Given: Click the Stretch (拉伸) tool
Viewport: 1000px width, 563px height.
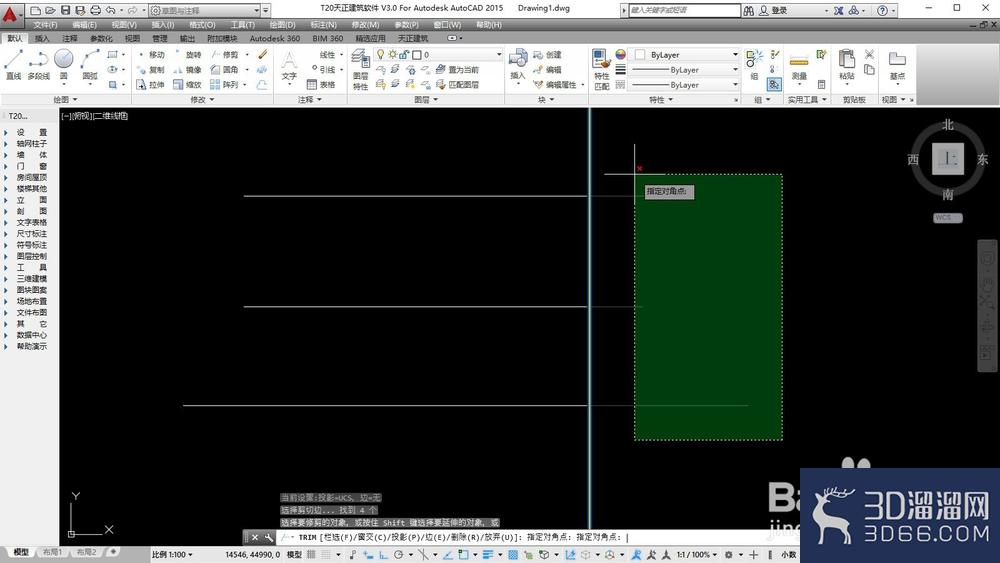Looking at the screenshot, I should point(151,84).
